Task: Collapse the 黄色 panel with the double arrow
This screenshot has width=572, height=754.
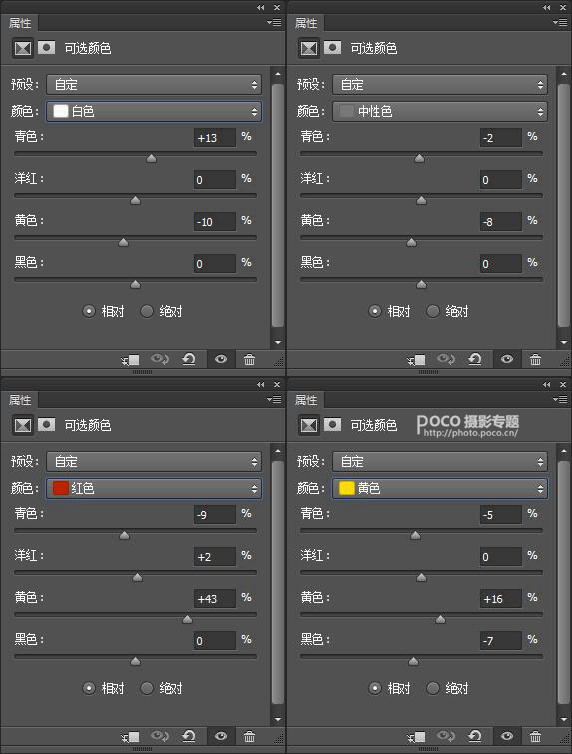Action: click(x=547, y=385)
